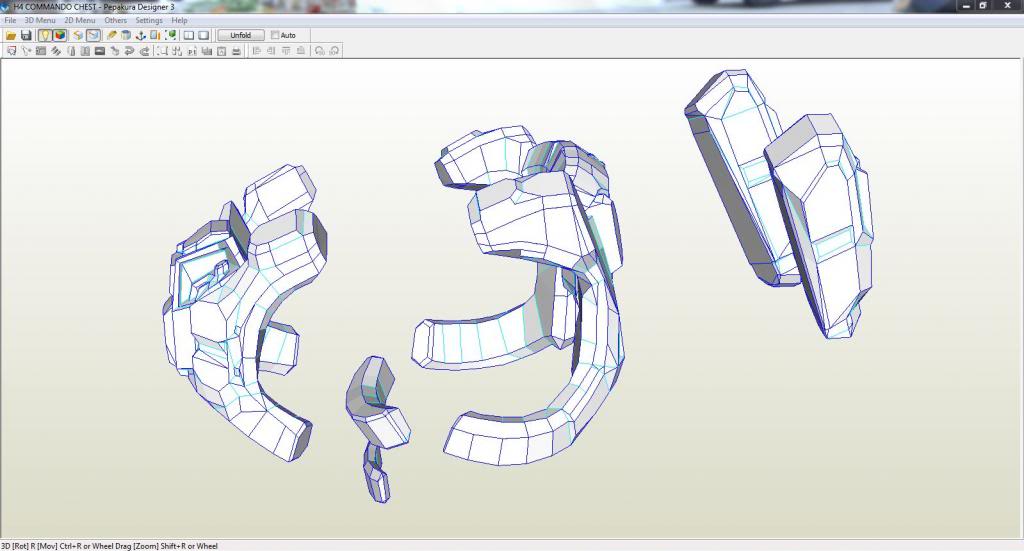Click the blue and orange panel icon
1024x551 pixels.
coord(155,35)
